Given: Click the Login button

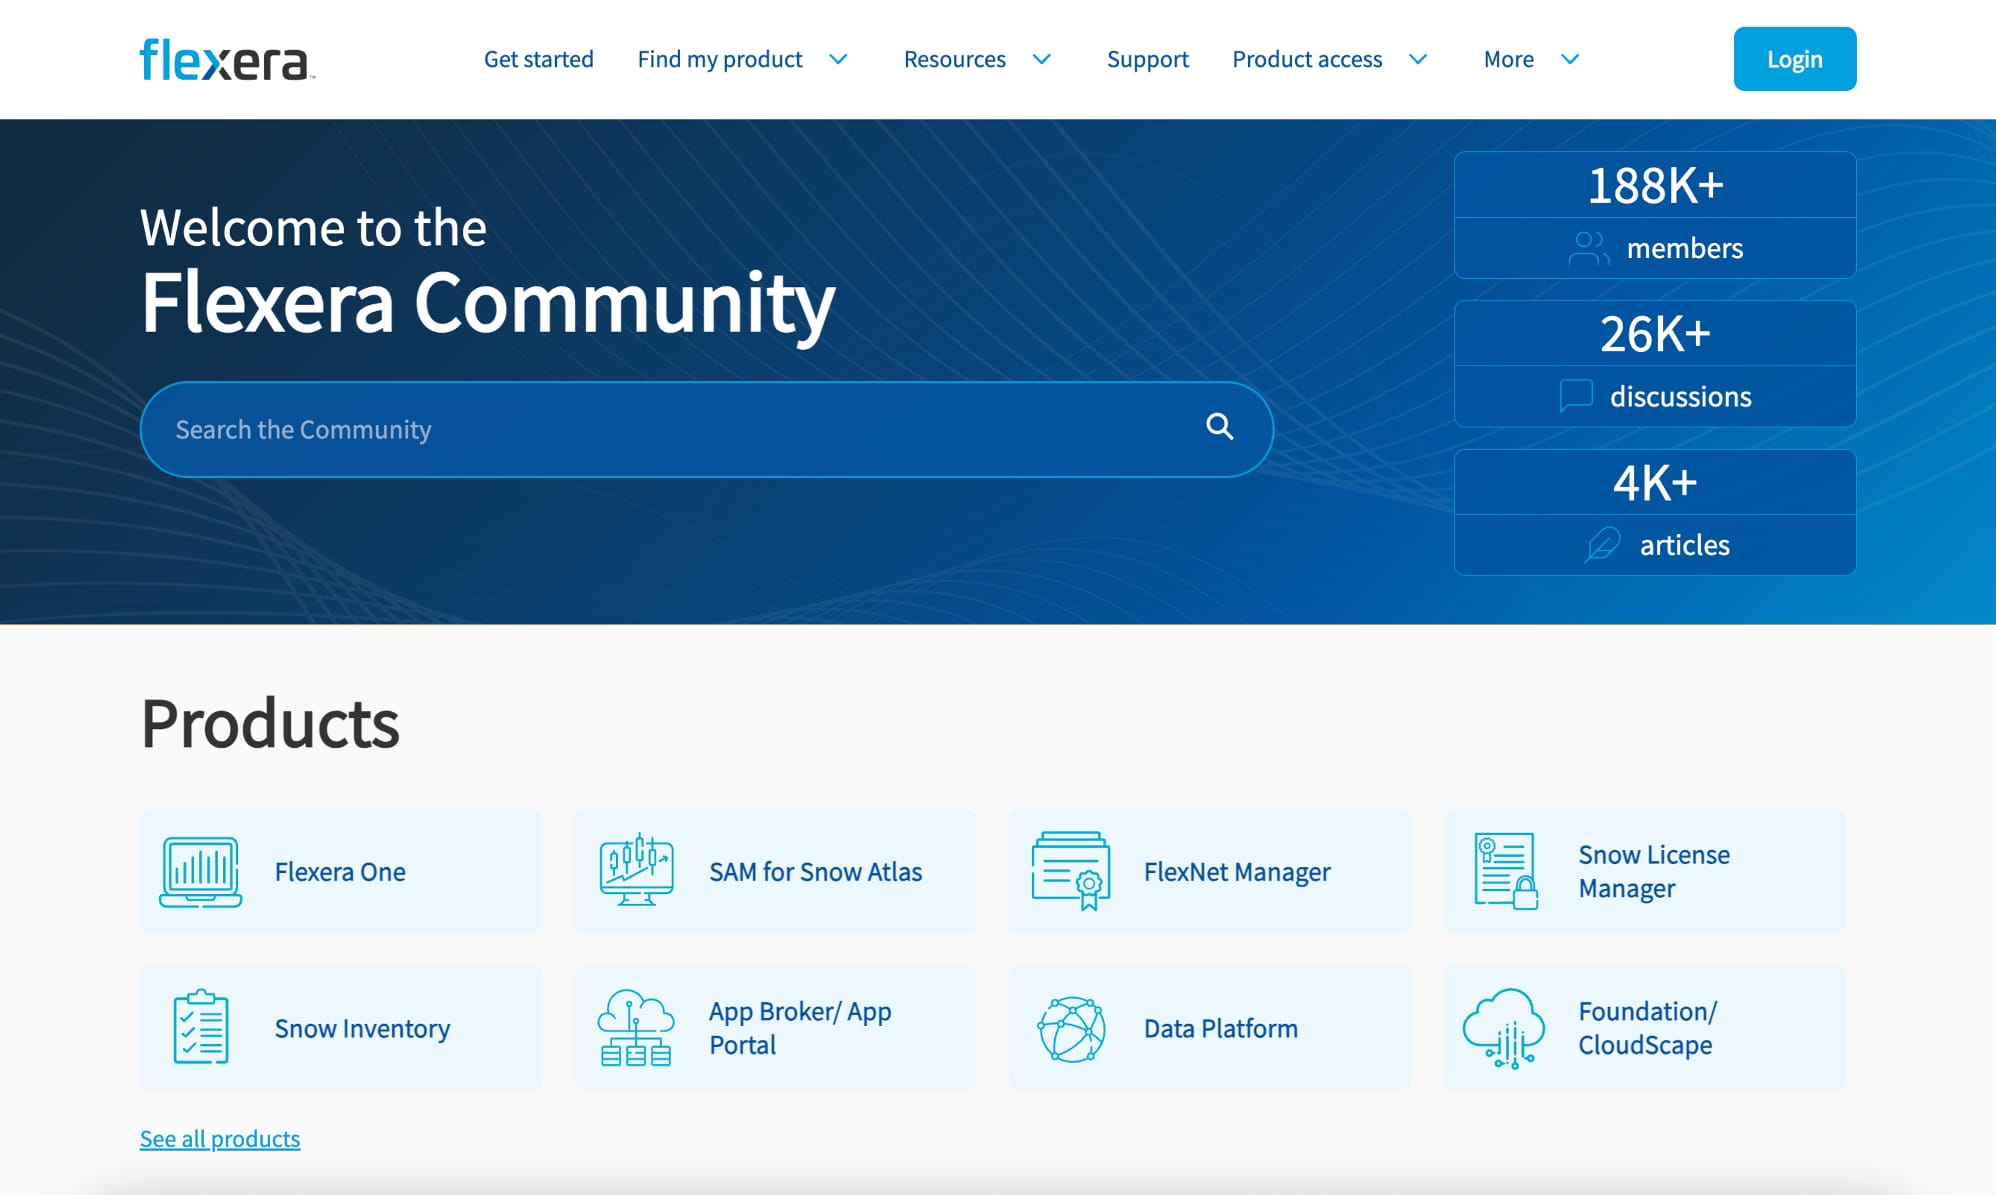Looking at the screenshot, I should click(1794, 59).
